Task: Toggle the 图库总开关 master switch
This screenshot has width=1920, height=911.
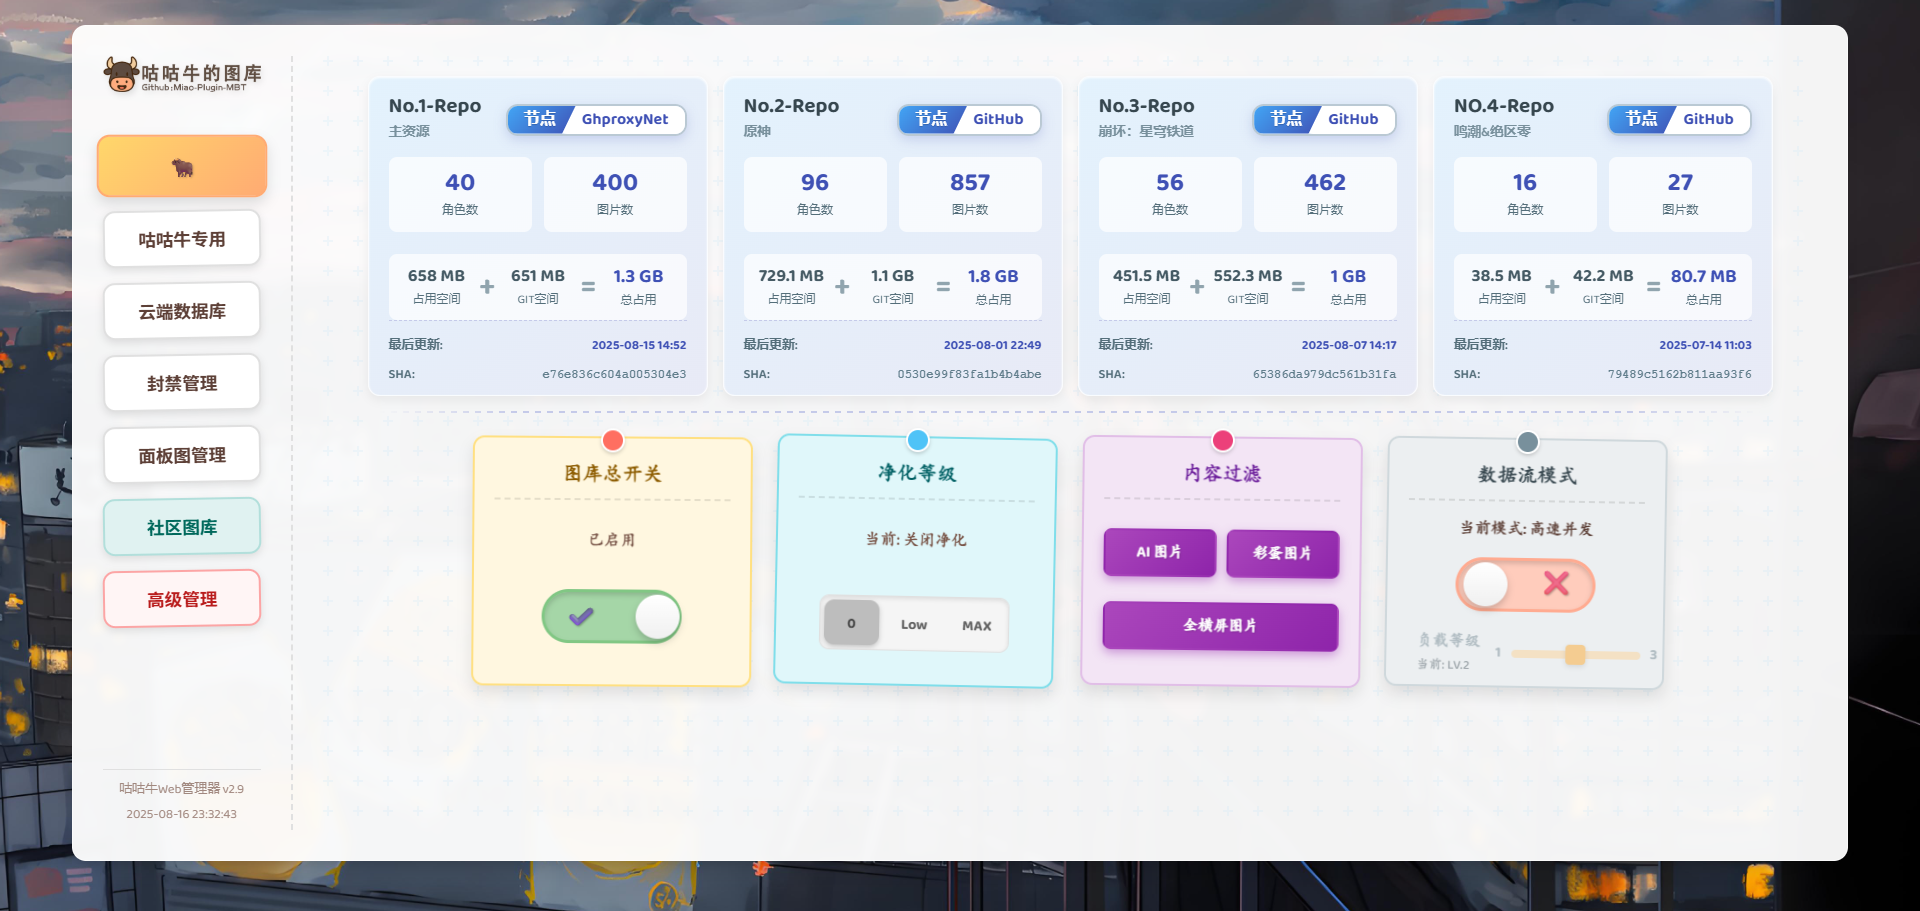Action: [x=612, y=616]
